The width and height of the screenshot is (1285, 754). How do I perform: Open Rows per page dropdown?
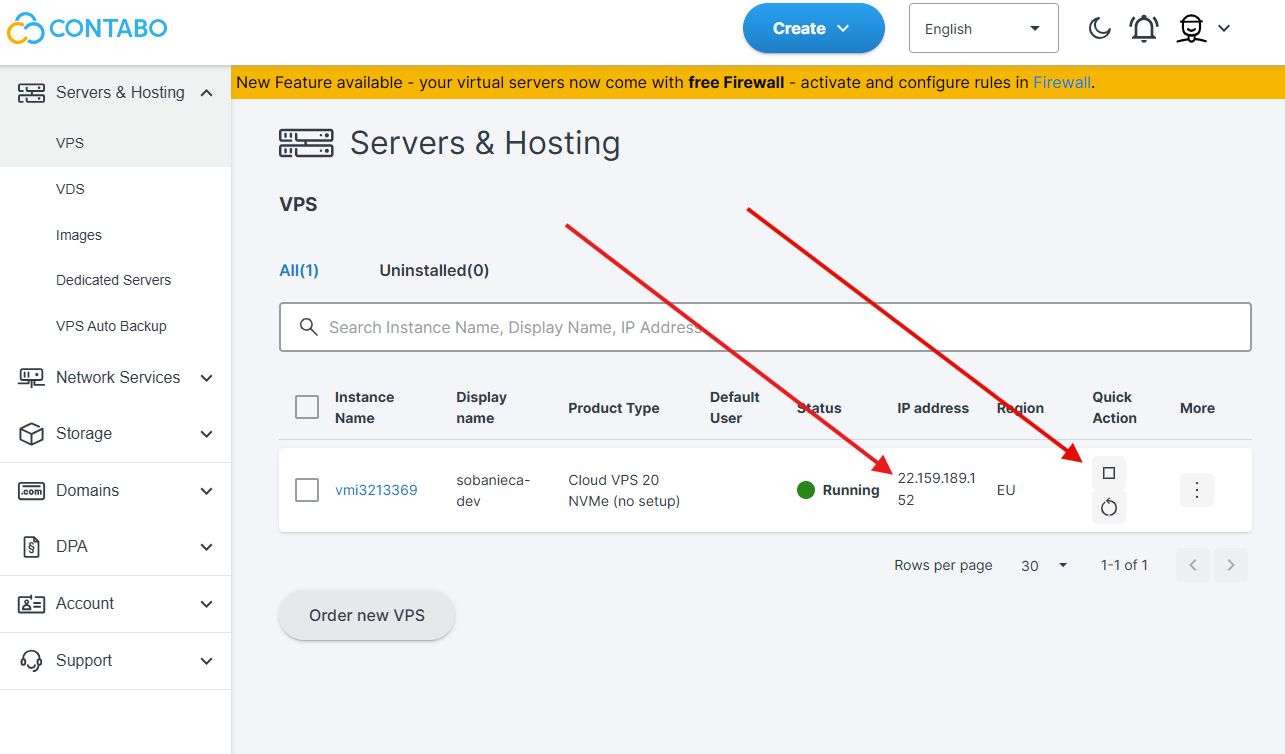pos(1044,566)
